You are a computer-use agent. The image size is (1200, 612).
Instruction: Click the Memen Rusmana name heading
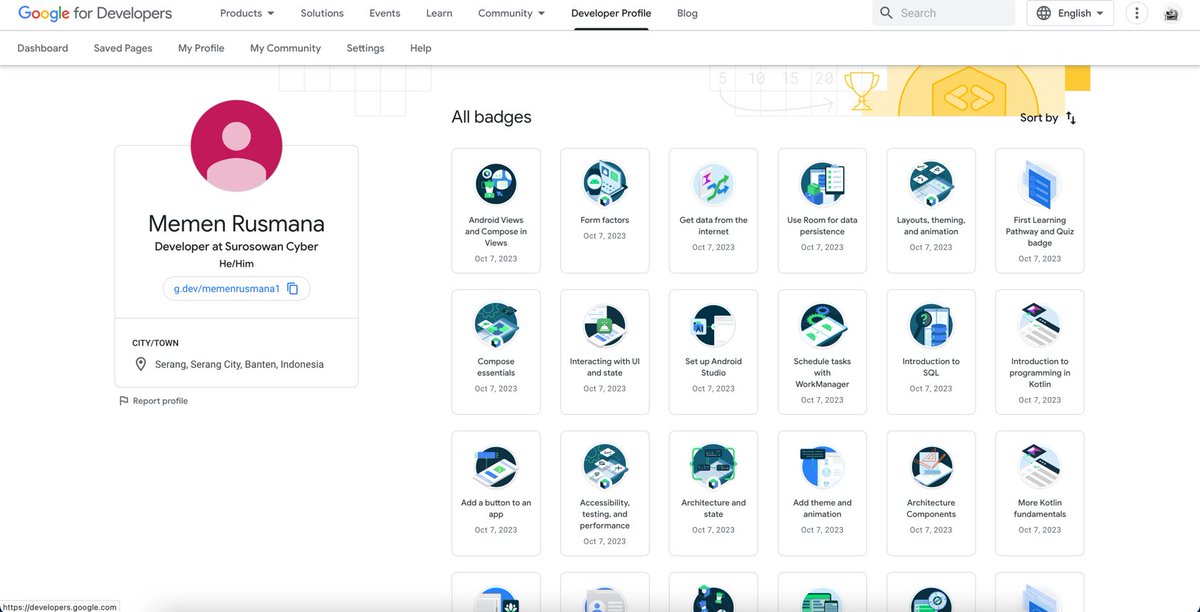236,223
